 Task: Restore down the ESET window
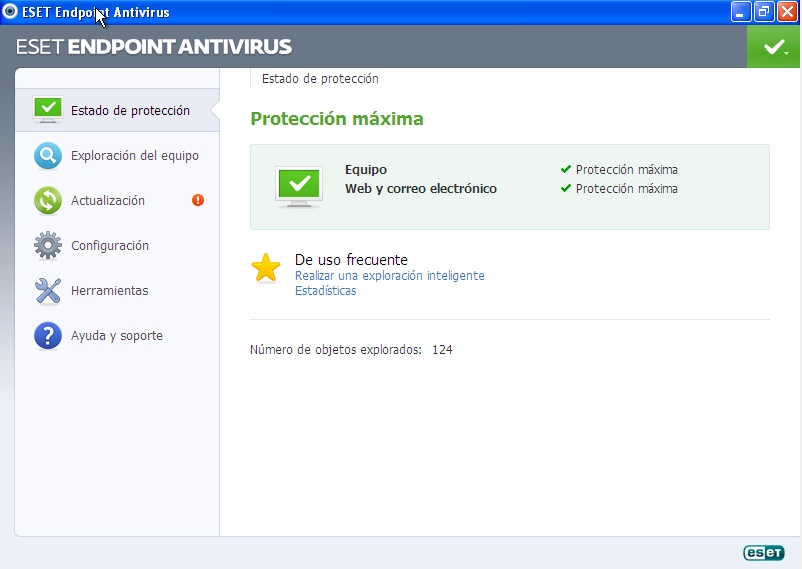764,11
